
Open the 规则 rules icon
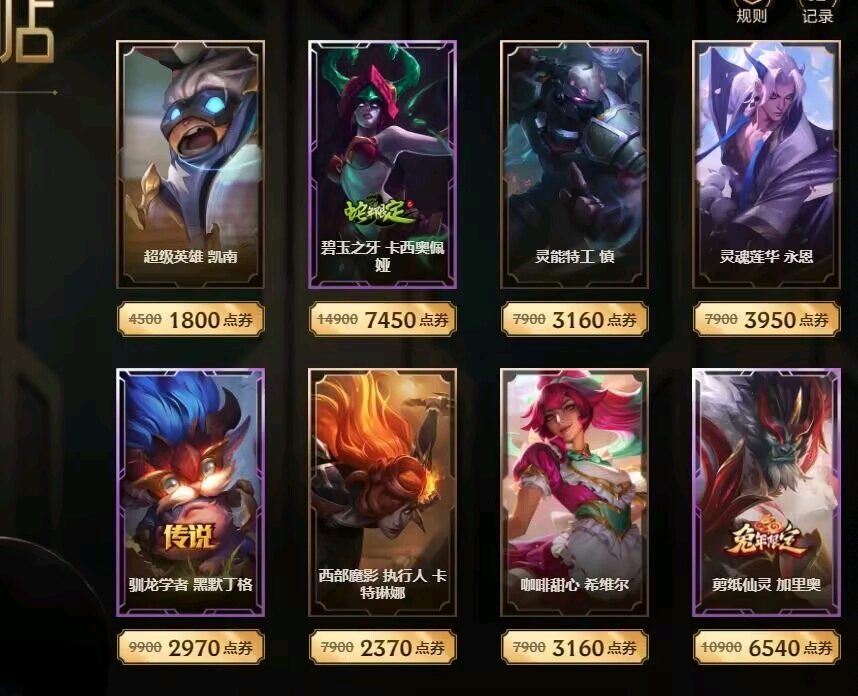[x=751, y=11]
